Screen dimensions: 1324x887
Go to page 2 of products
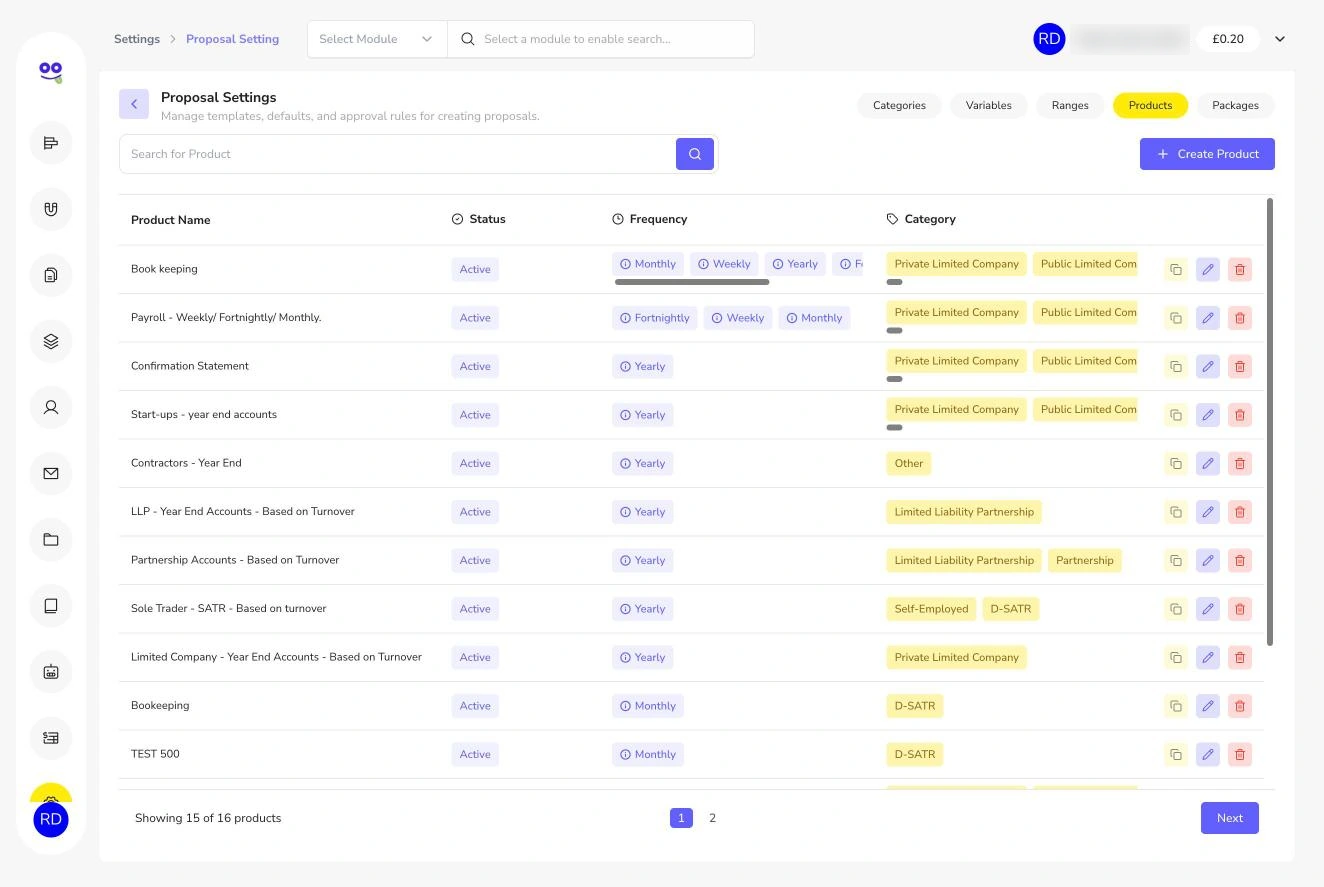[x=712, y=818]
